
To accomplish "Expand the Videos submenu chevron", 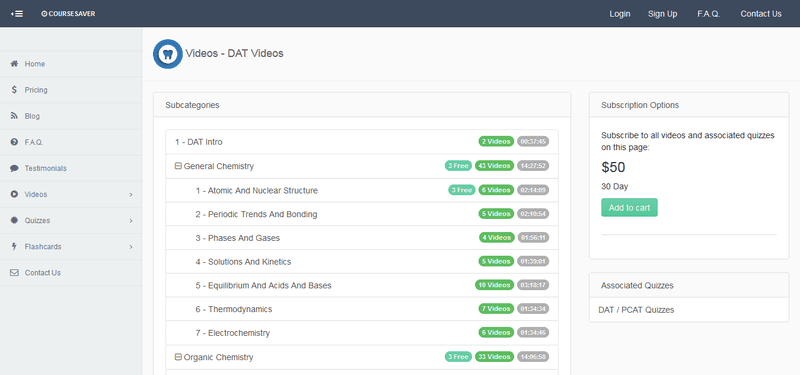I will (131, 195).
